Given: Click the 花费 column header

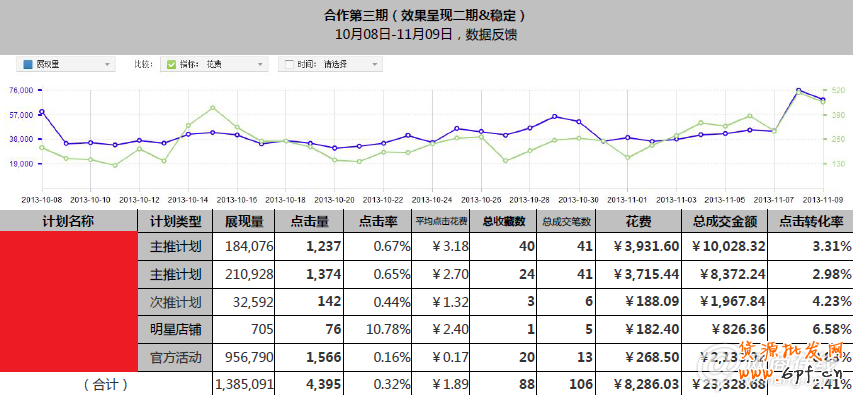Looking at the screenshot, I should [x=639, y=221].
